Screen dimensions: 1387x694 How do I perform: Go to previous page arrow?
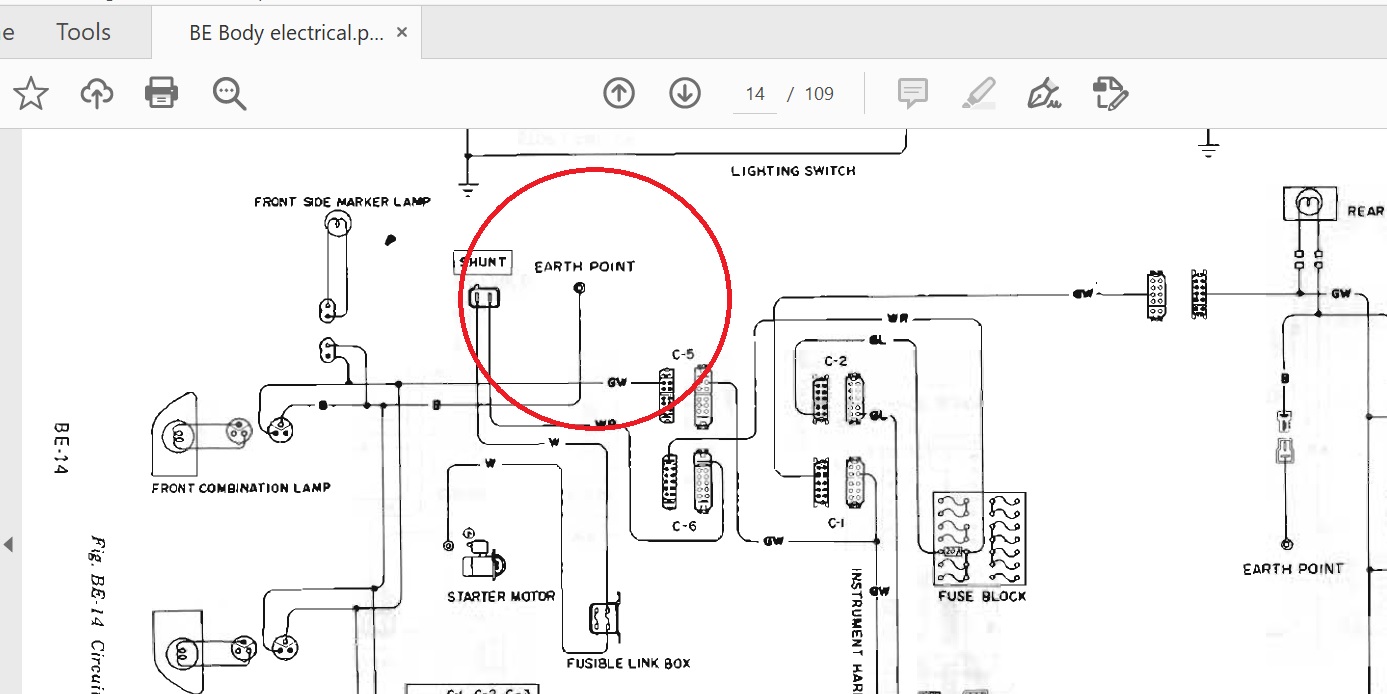click(619, 94)
